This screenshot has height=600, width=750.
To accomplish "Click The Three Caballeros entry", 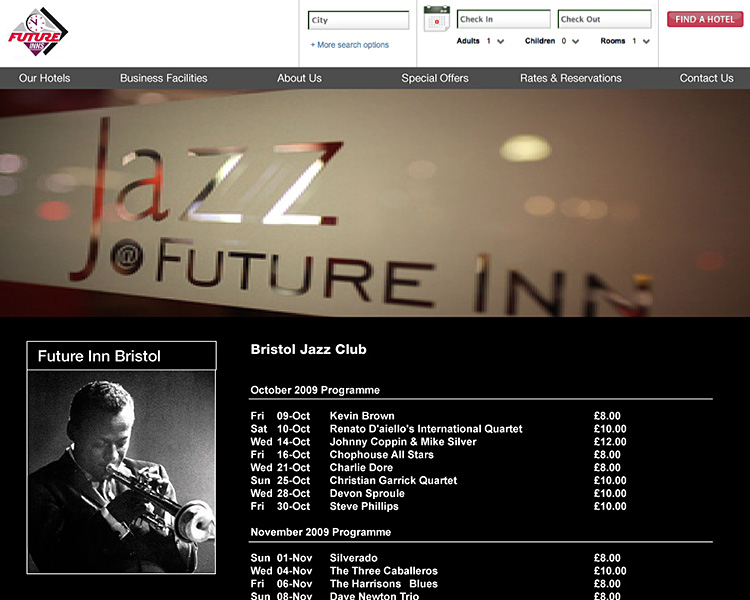I will [x=384, y=571].
